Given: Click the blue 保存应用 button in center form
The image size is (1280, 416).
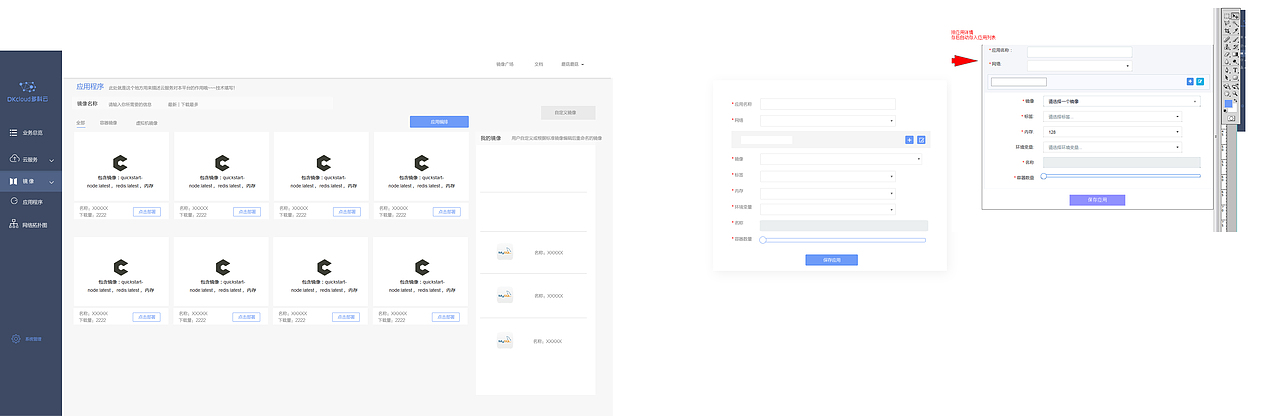Looking at the screenshot, I should pyautogui.click(x=831, y=260).
